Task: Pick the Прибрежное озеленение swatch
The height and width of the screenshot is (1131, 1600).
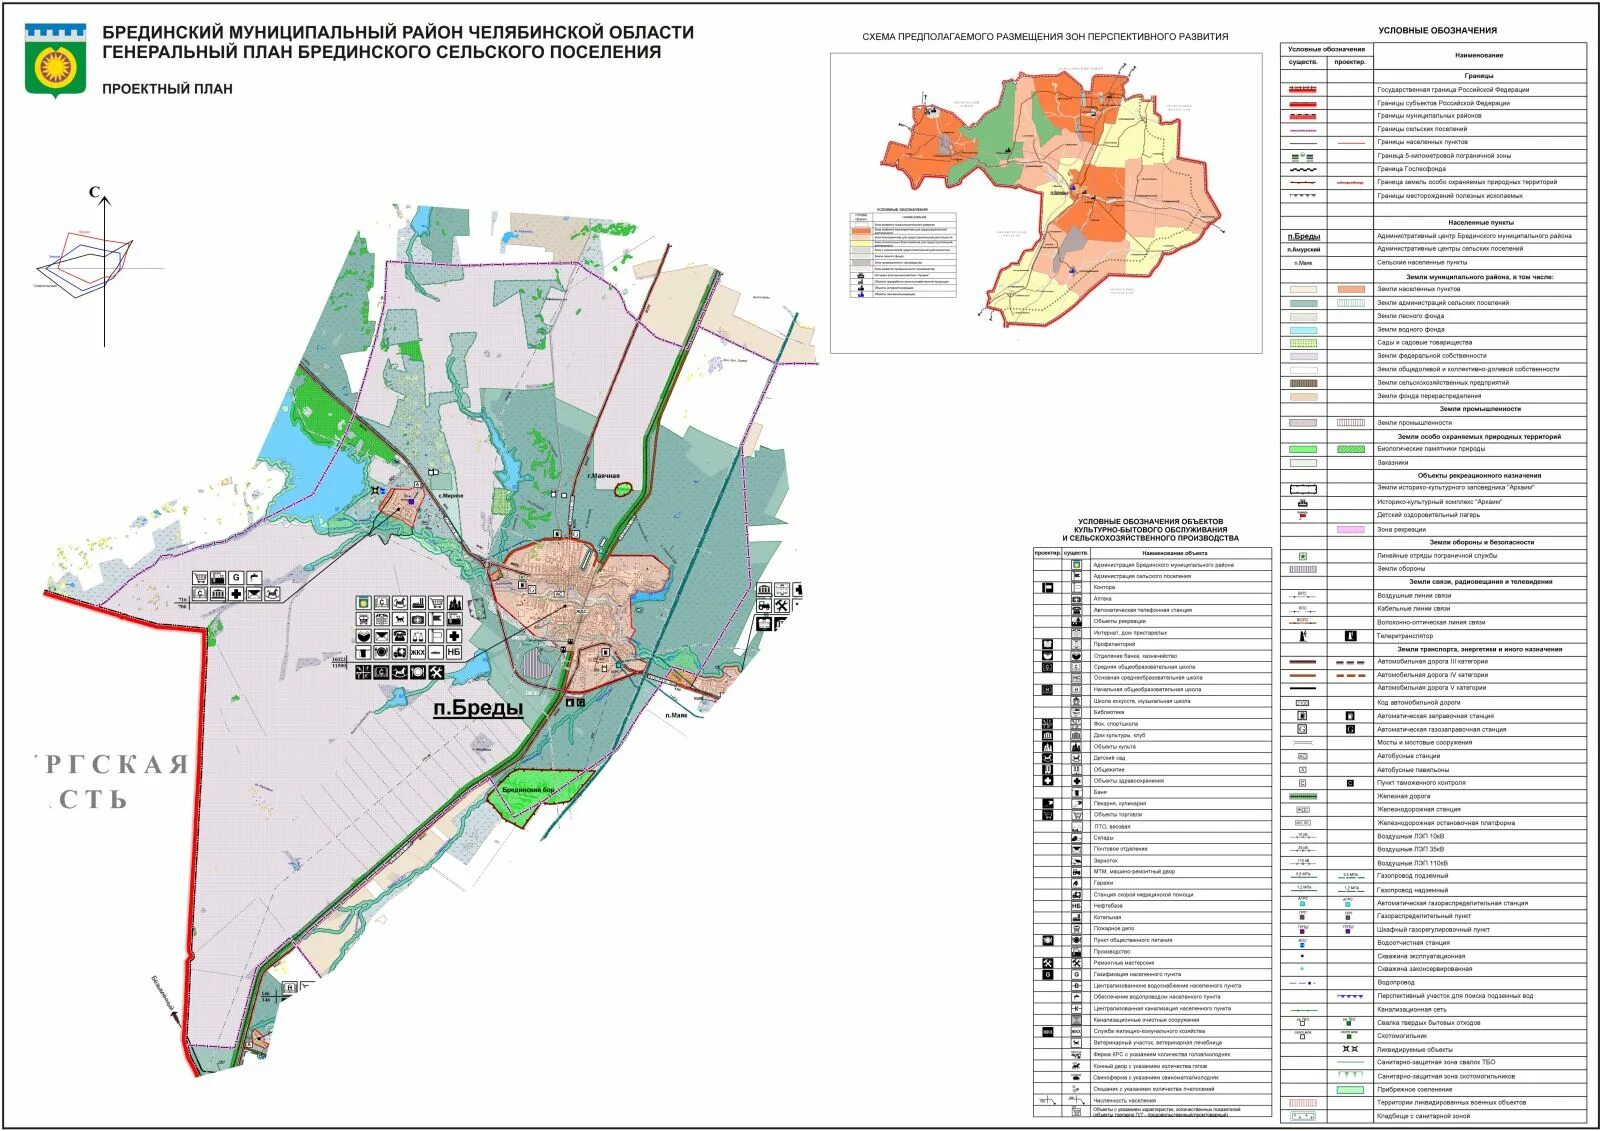Action: 1351,1089
